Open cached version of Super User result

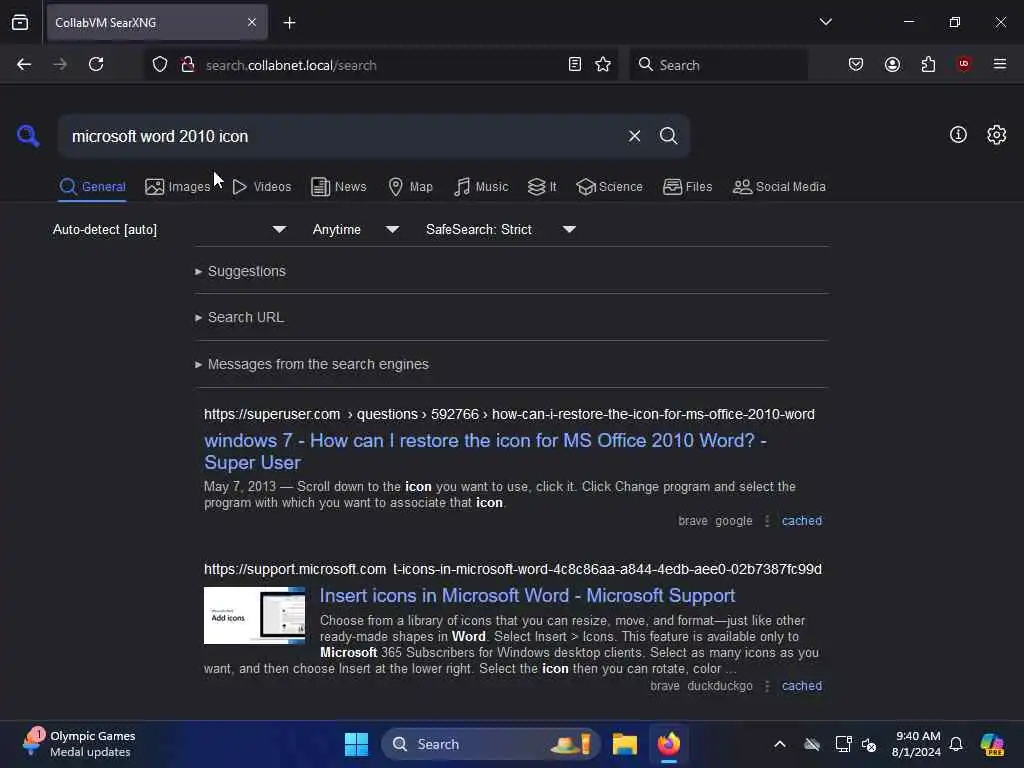[802, 521]
